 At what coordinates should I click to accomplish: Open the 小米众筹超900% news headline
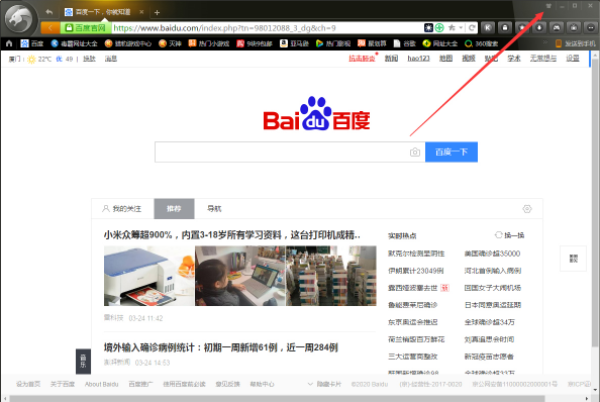pyautogui.click(x=232, y=234)
